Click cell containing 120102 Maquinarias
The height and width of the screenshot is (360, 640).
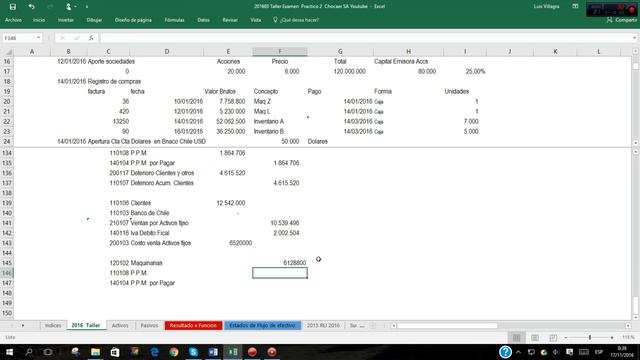[x=136, y=263]
